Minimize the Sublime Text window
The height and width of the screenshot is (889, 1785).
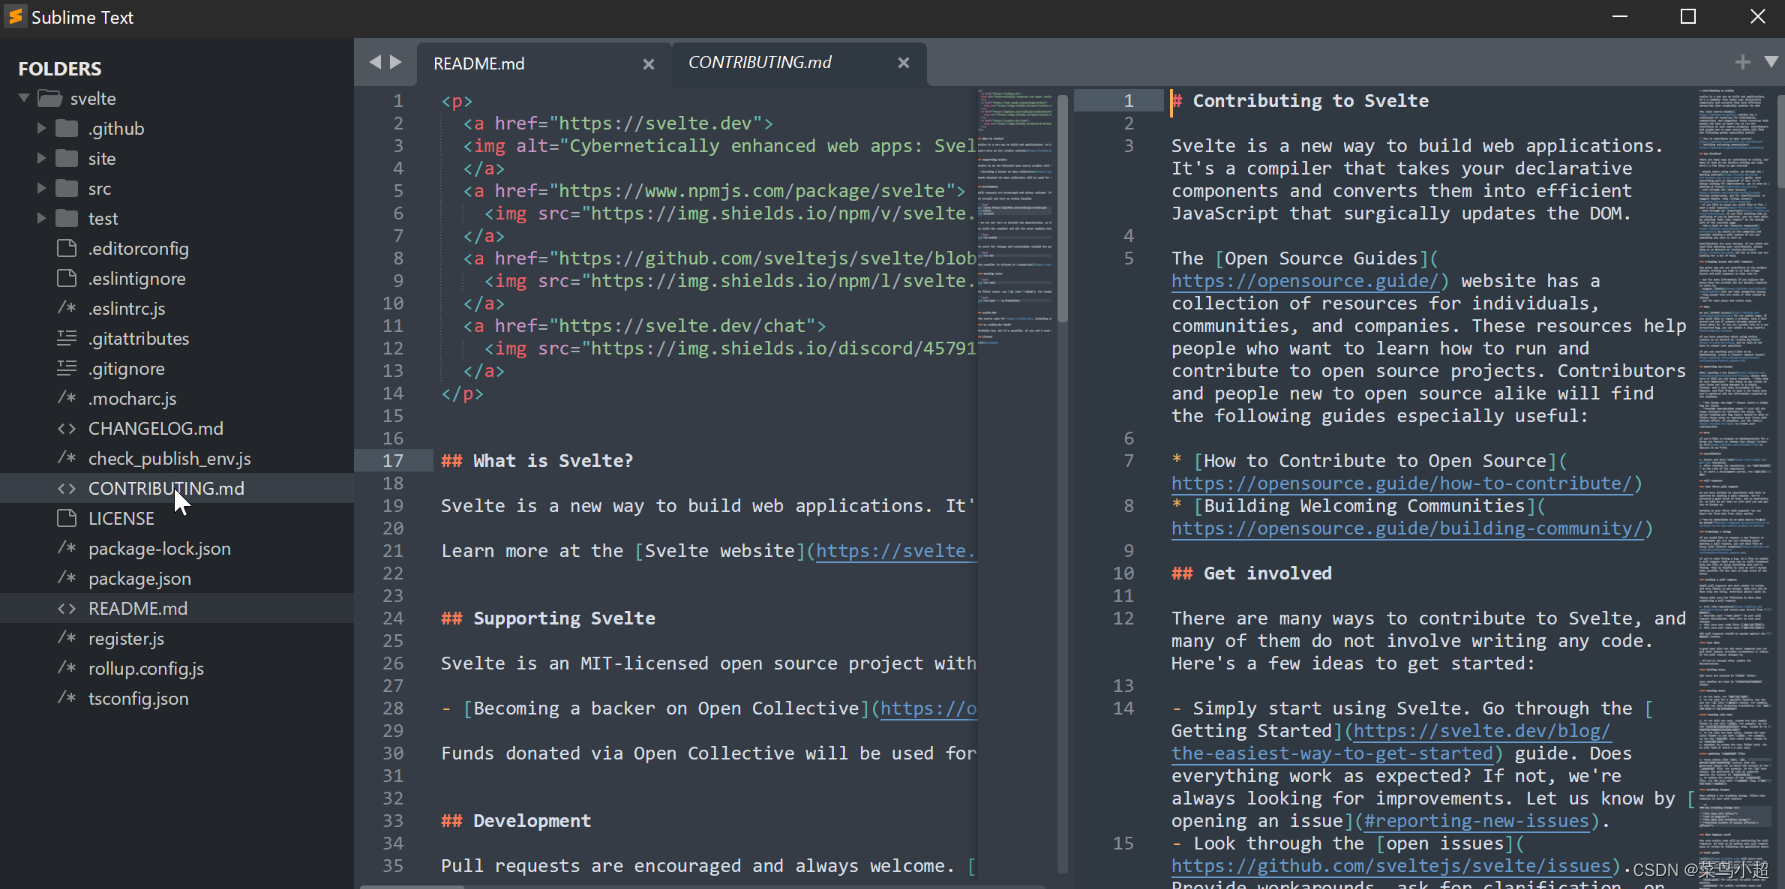tap(1620, 16)
